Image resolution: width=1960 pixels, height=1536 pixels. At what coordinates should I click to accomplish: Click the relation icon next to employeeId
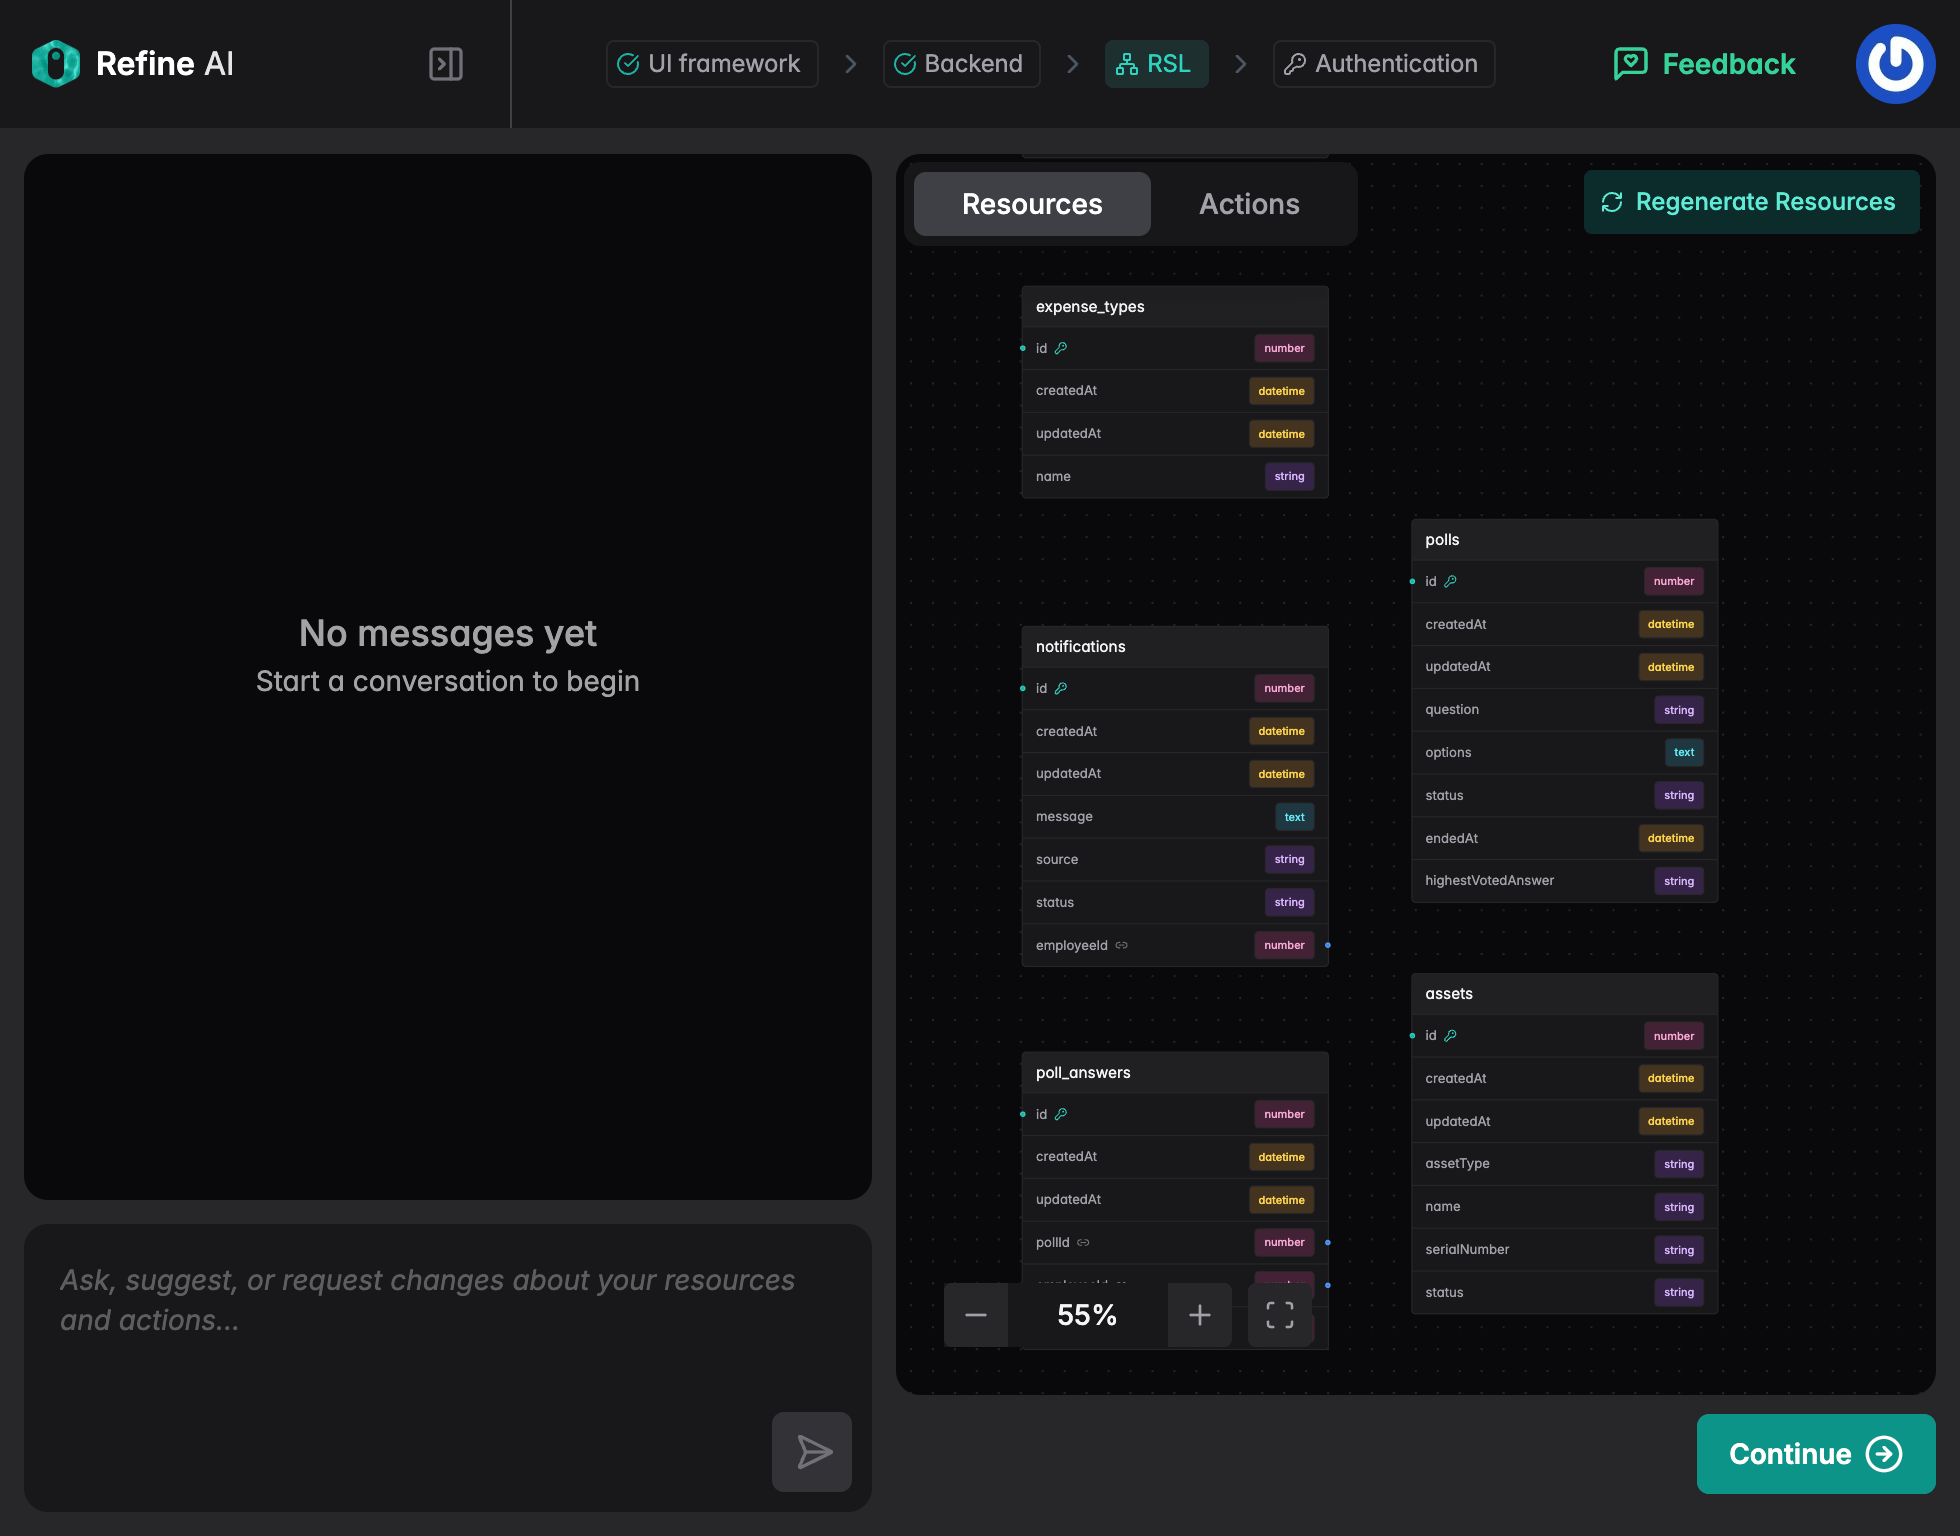(1120, 945)
